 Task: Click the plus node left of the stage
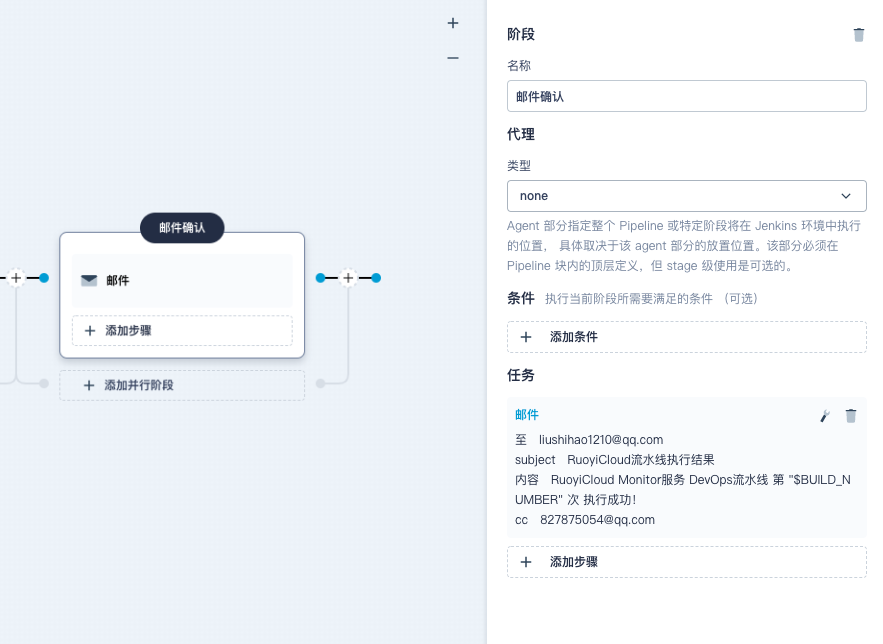[15, 278]
